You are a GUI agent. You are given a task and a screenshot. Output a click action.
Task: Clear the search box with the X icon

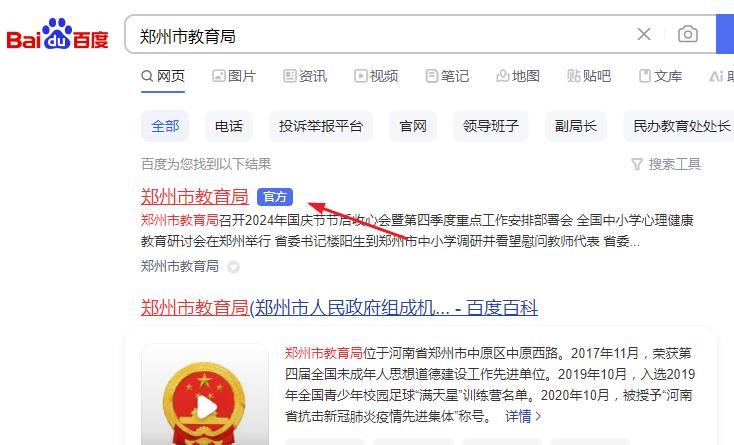pyautogui.click(x=644, y=34)
